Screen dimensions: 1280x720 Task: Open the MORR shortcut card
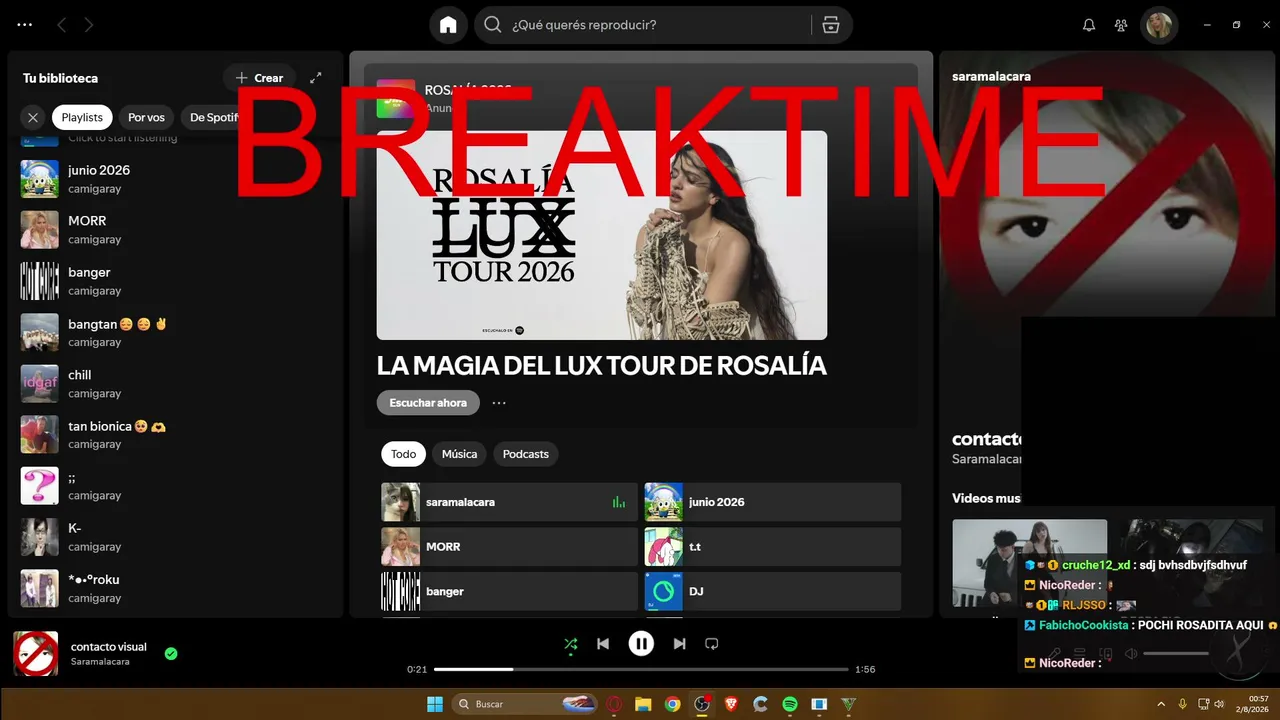[x=509, y=547]
